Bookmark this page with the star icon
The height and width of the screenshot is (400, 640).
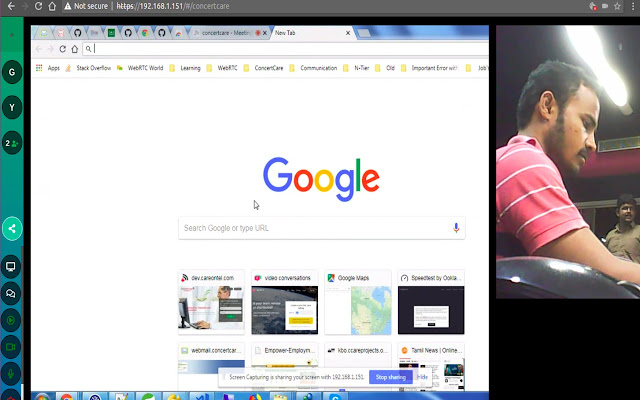pyautogui.click(x=617, y=6)
